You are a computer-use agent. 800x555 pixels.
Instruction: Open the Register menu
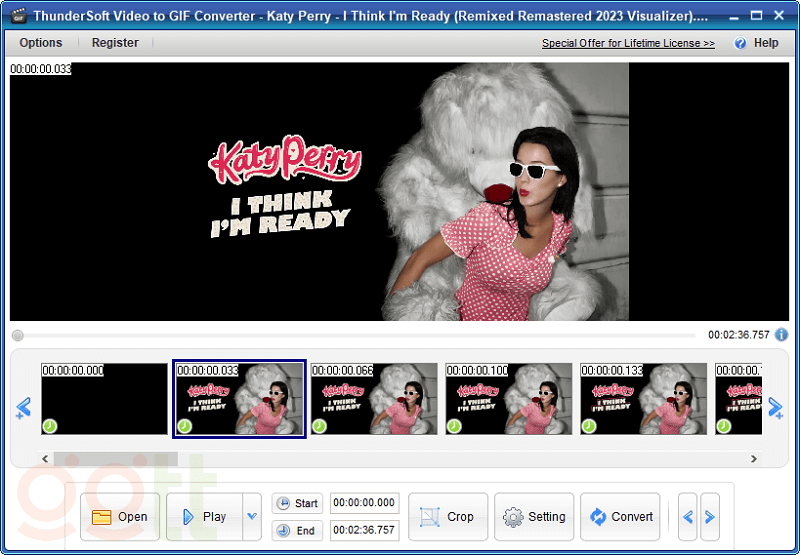pos(115,43)
